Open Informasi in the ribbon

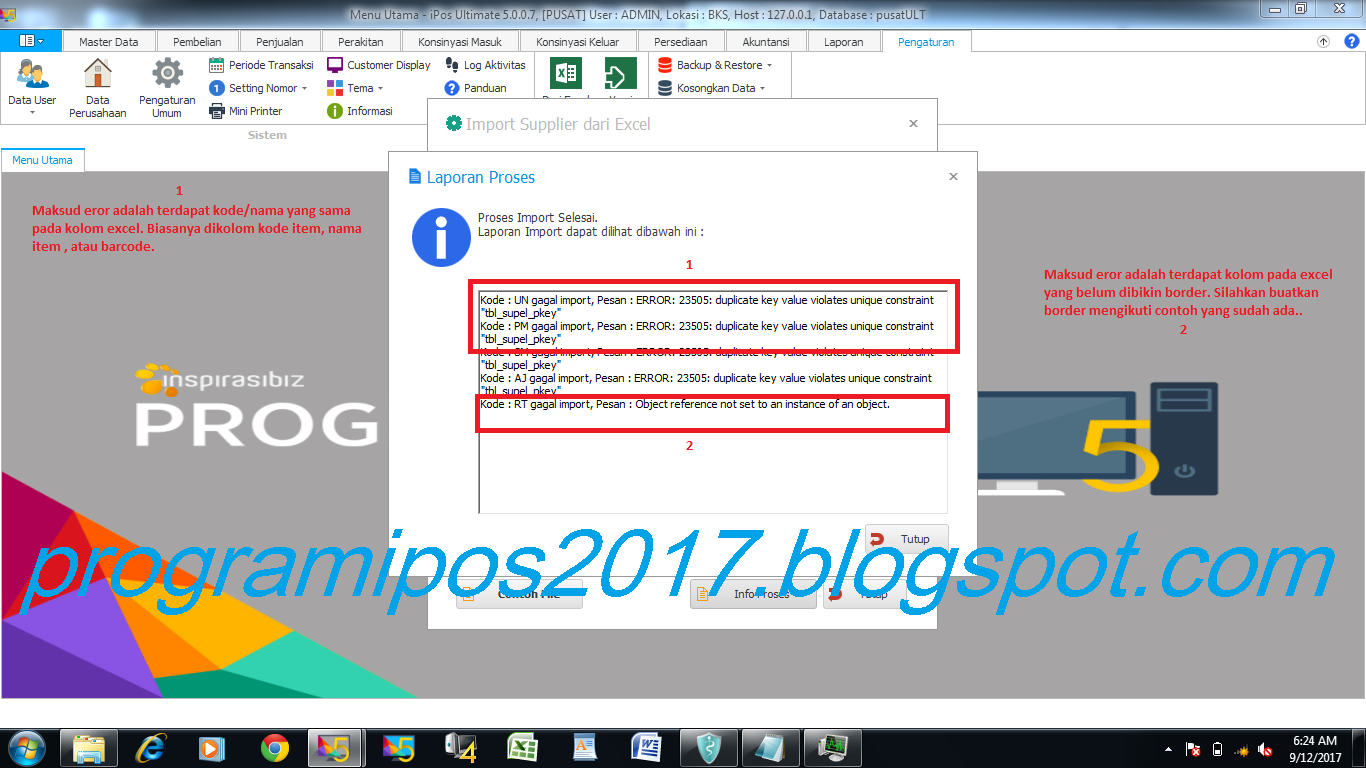coord(360,111)
